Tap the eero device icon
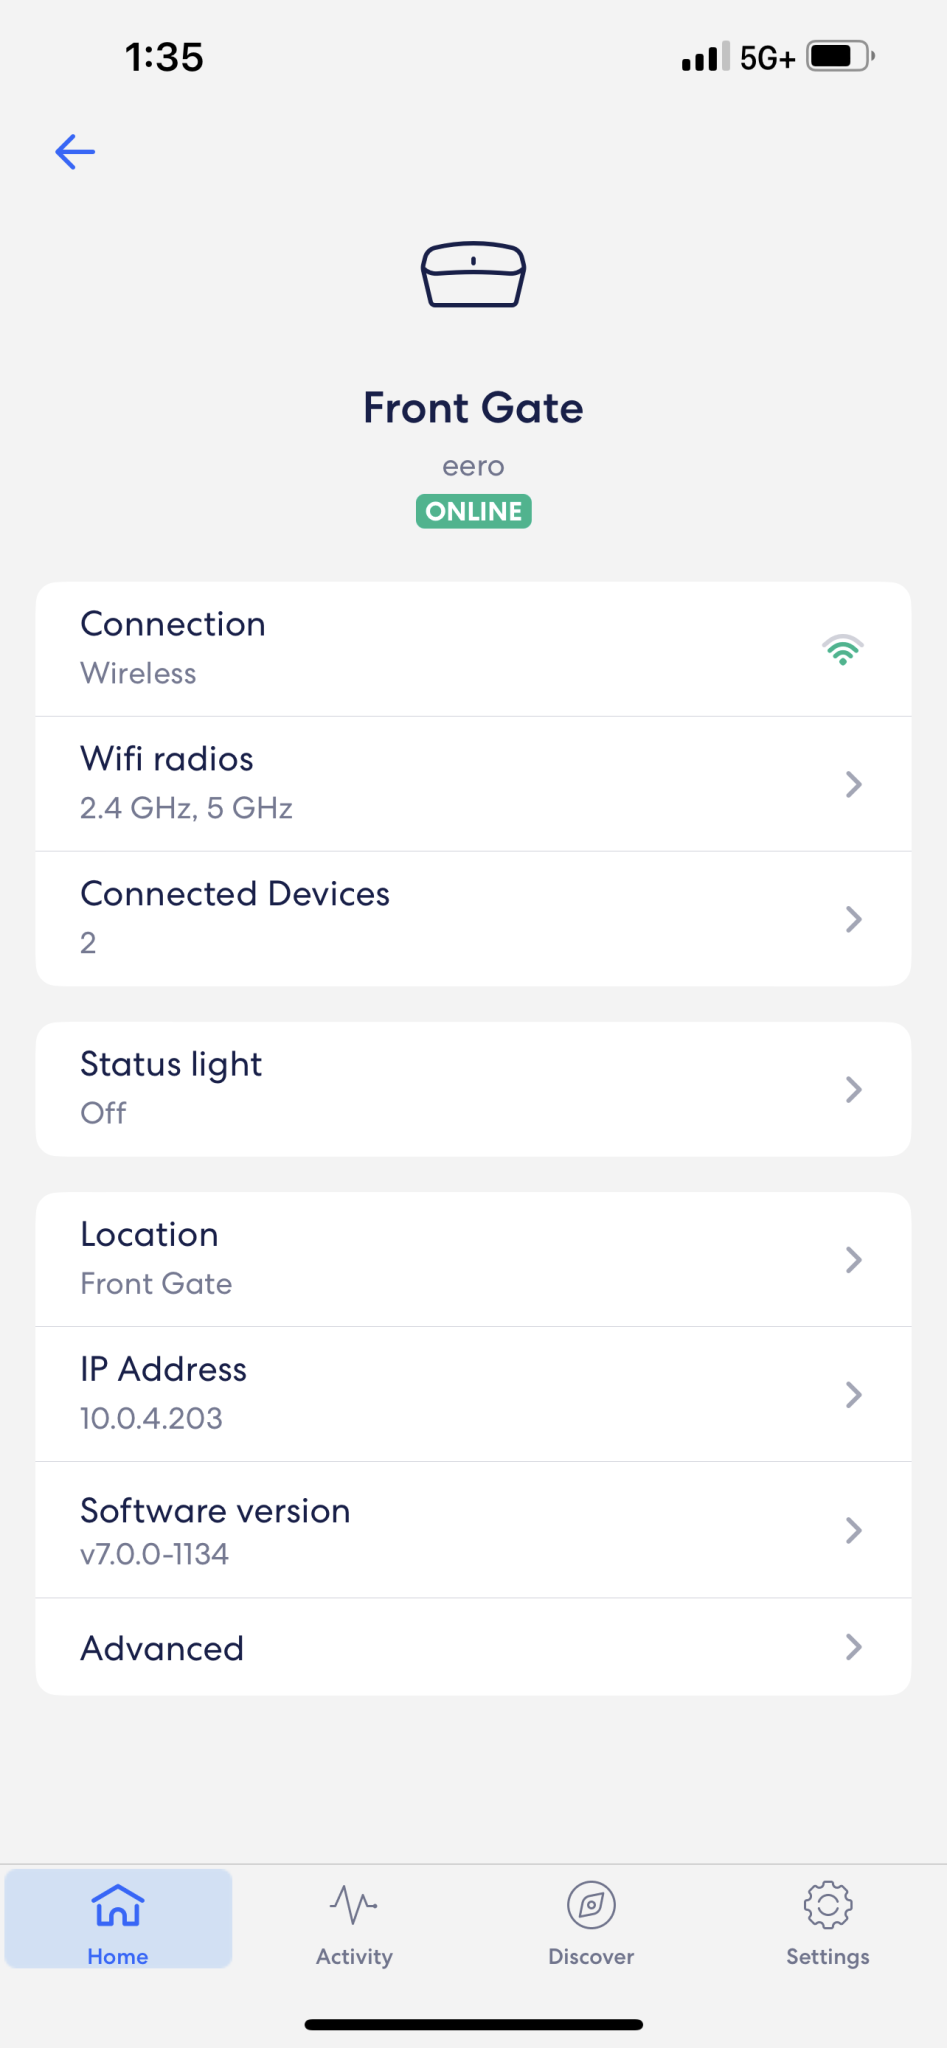This screenshot has height=2048, width=947. (473, 274)
